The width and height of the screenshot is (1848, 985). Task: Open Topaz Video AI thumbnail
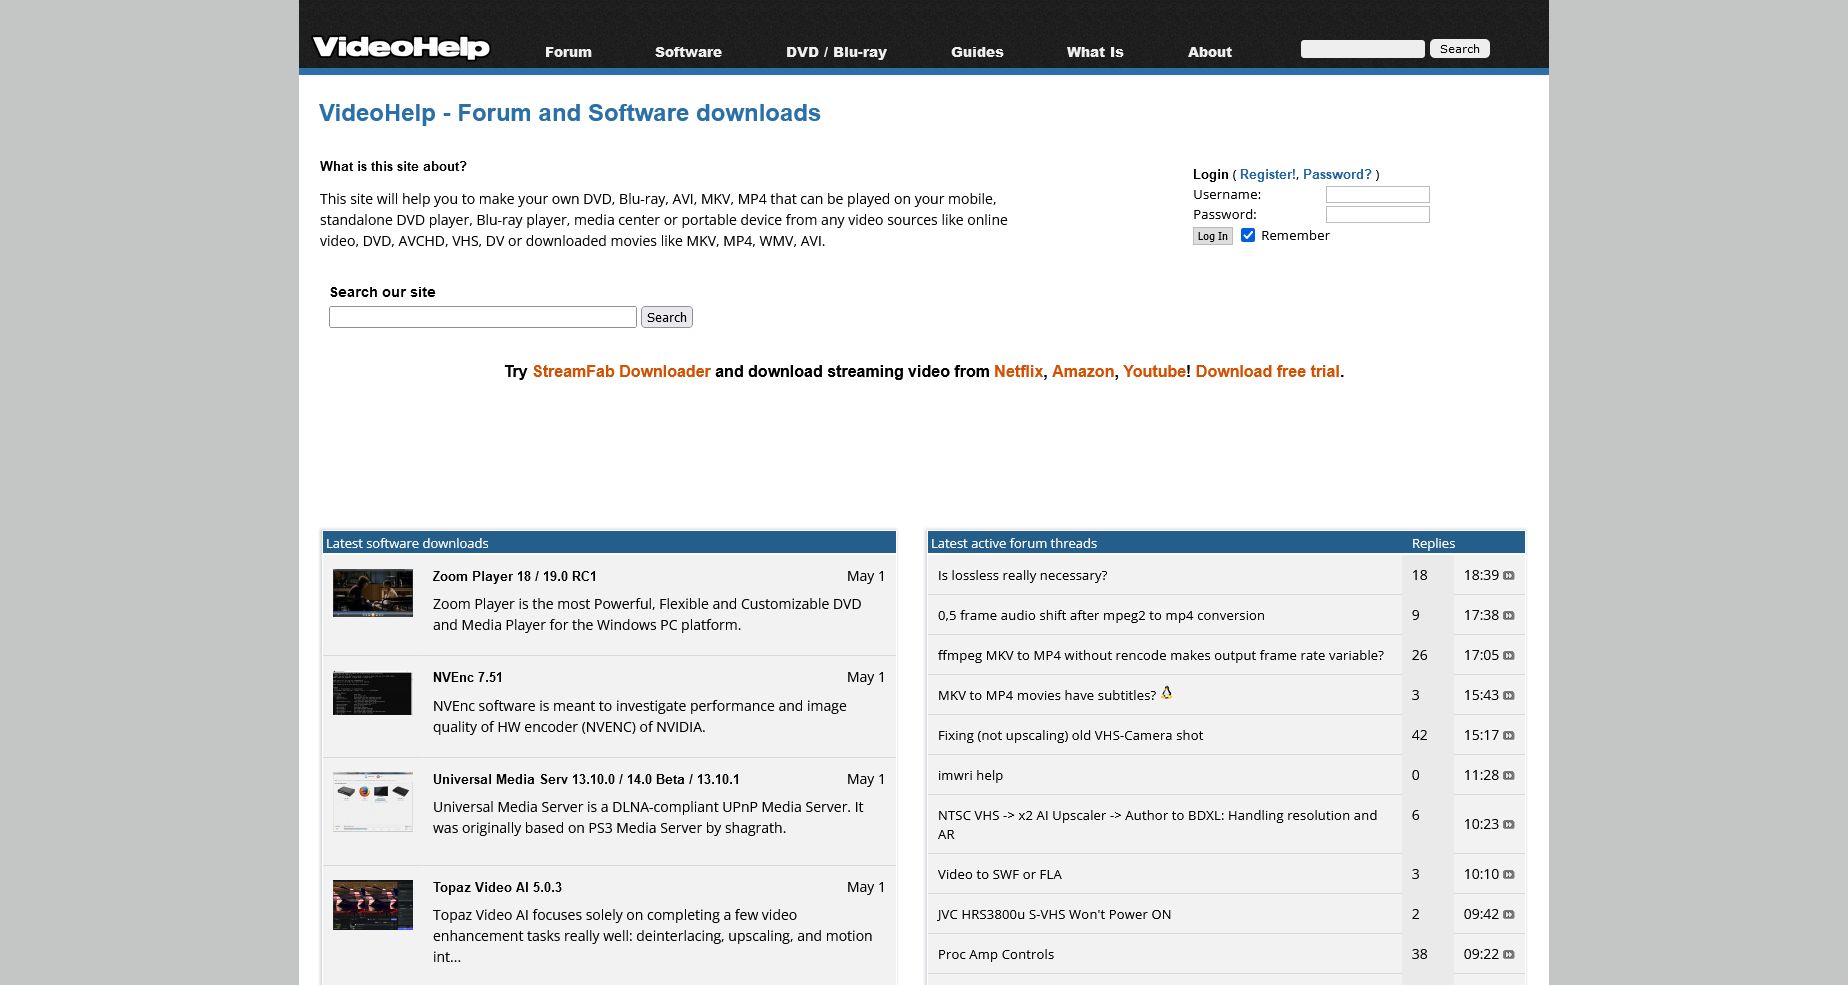click(372, 905)
